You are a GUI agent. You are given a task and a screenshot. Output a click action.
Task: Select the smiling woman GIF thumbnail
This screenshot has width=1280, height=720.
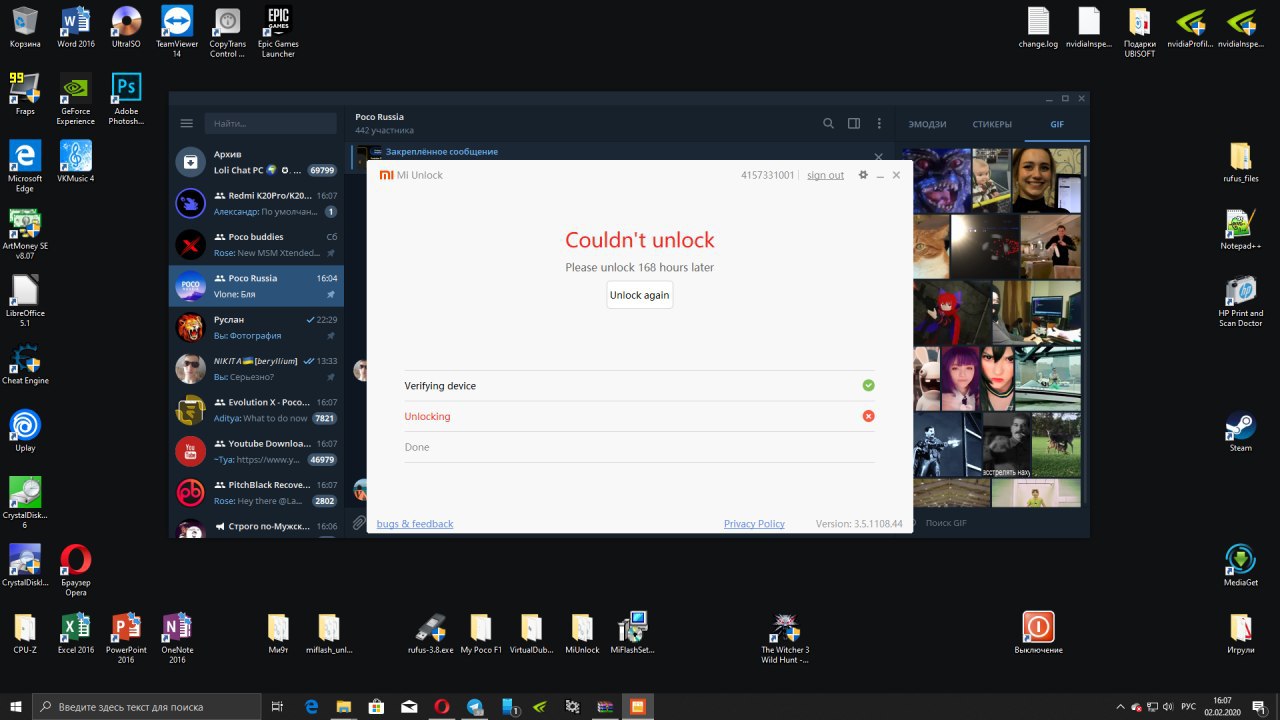pos(1046,181)
